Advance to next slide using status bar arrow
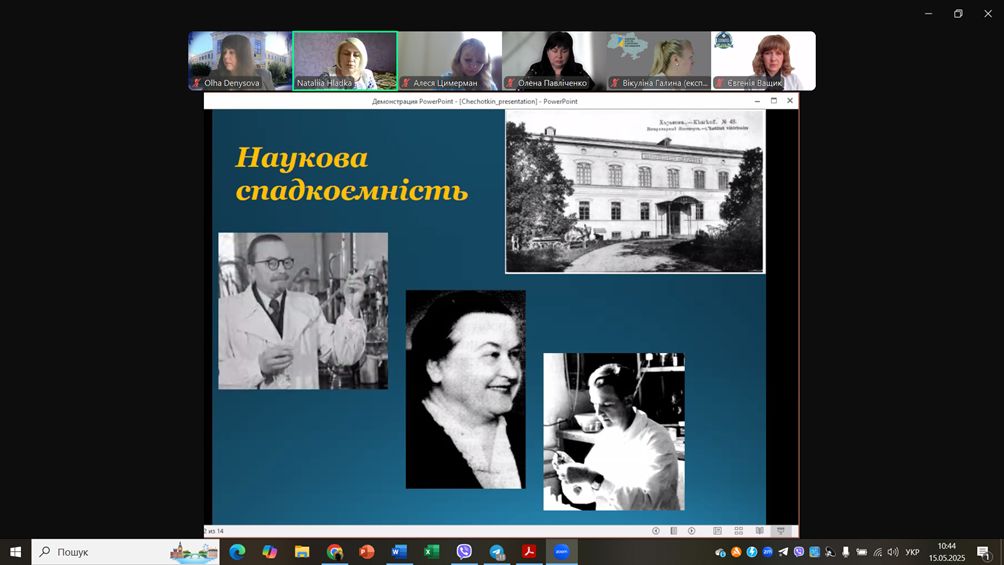This screenshot has height=565, width=1004. point(691,531)
